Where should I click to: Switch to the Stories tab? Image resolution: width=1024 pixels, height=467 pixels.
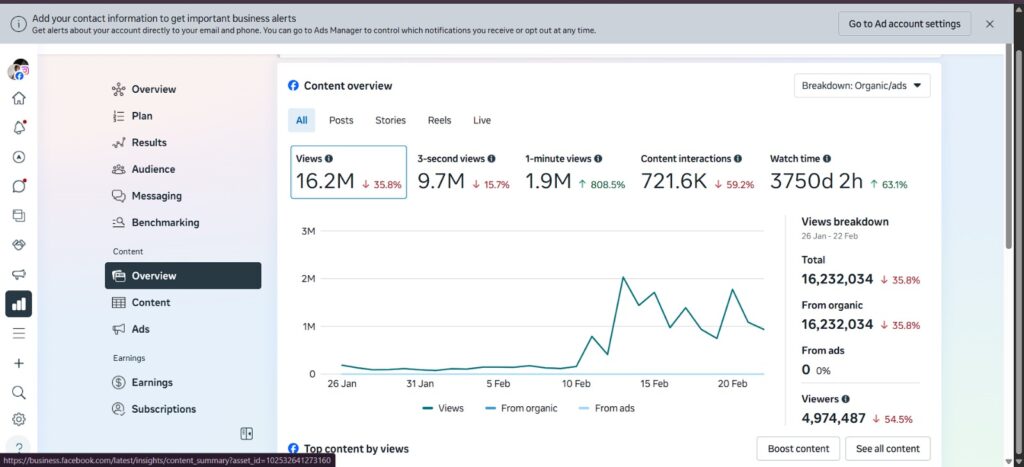coord(391,120)
